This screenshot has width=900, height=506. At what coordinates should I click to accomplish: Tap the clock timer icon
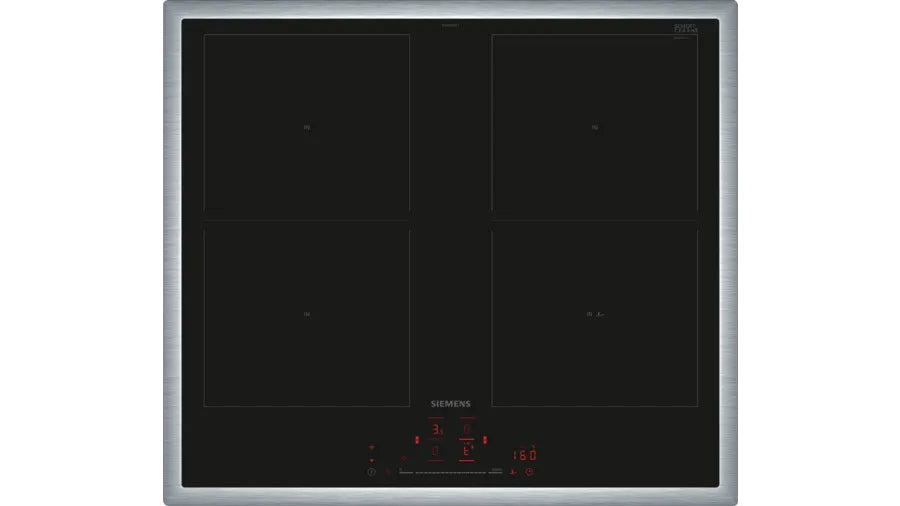point(529,471)
